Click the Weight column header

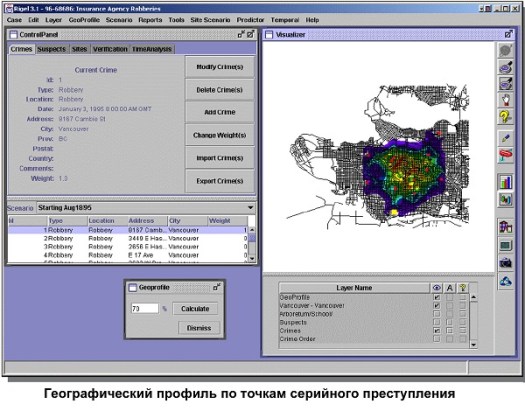pyautogui.click(x=228, y=221)
